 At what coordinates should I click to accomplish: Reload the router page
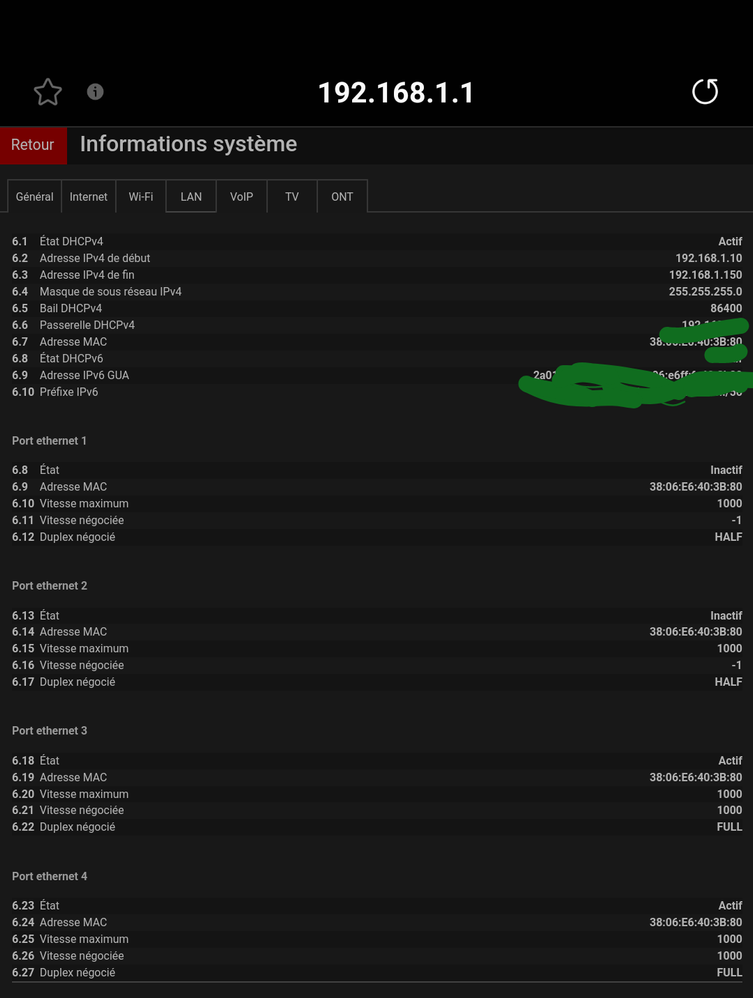[705, 92]
